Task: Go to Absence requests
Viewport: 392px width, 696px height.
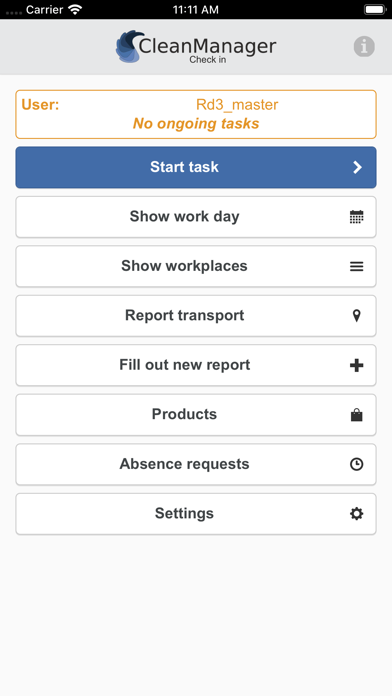Action: [x=196, y=464]
